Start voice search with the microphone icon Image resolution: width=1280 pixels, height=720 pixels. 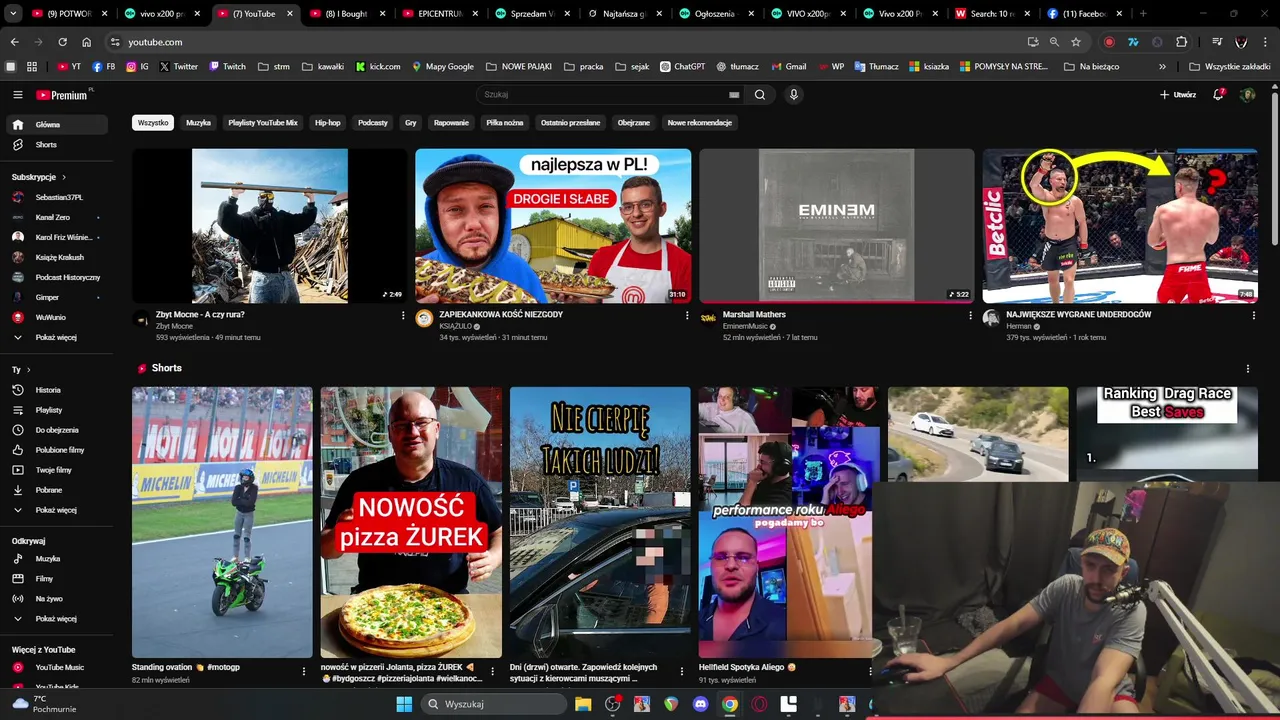(x=794, y=95)
